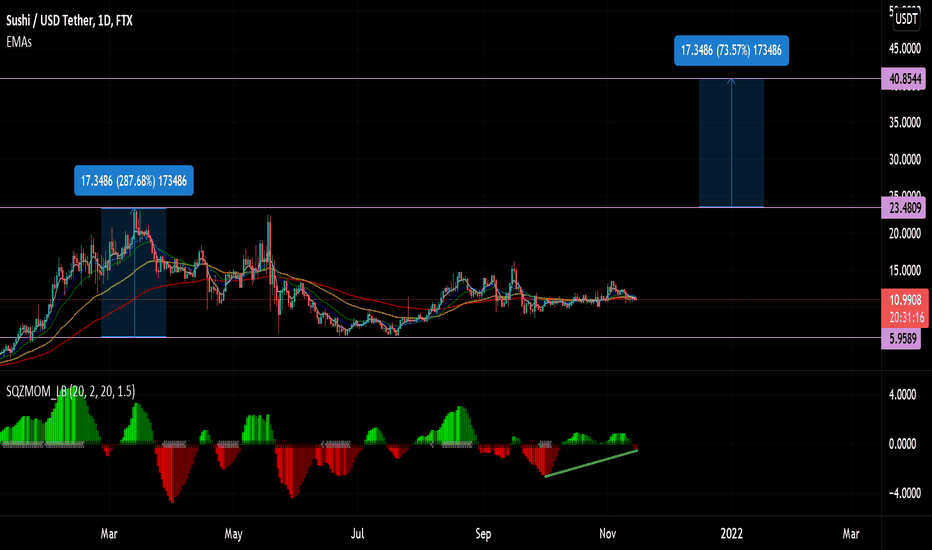Click the -4.0000 indicator axis value
Viewport: 932px width, 550px height.
pos(902,494)
